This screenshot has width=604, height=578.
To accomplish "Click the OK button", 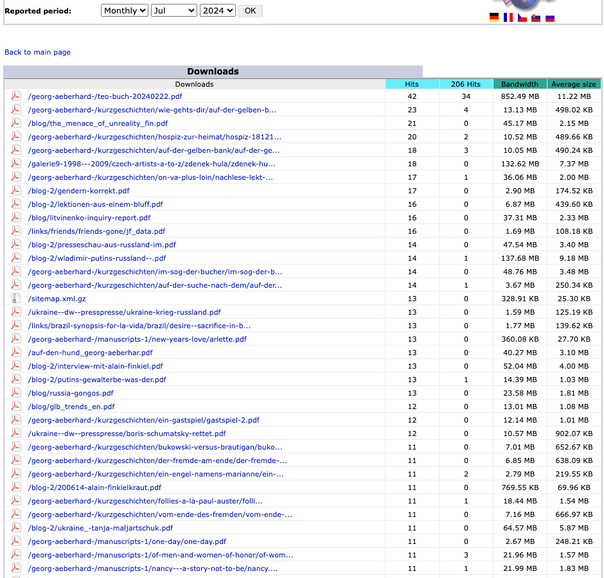I will point(250,11).
